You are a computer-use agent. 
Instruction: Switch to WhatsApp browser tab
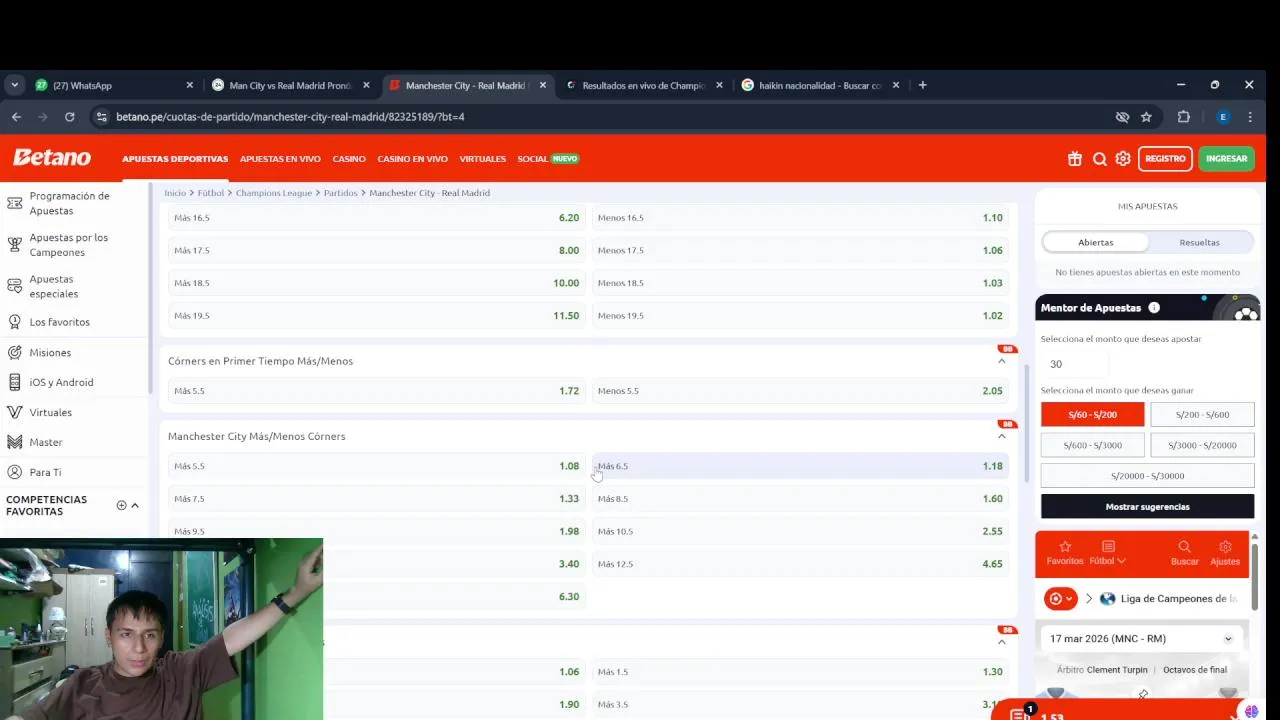coord(112,85)
